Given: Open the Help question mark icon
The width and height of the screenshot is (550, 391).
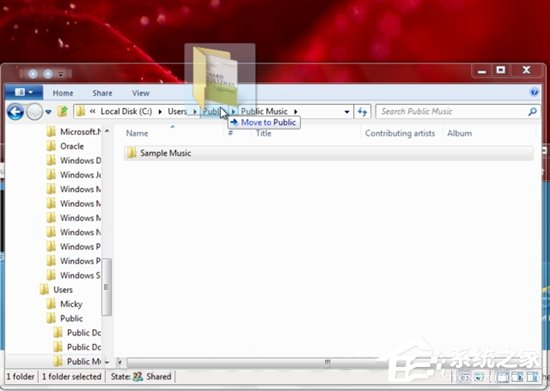Looking at the screenshot, I should 534,92.
